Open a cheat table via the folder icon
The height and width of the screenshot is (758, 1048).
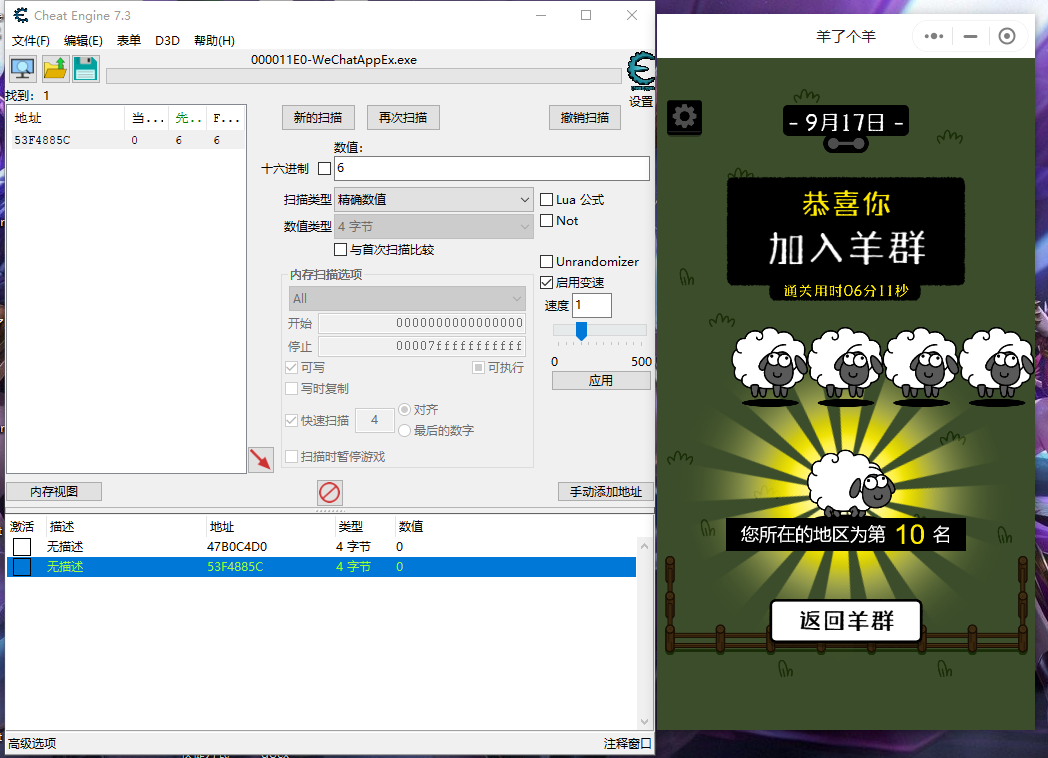tap(56, 68)
